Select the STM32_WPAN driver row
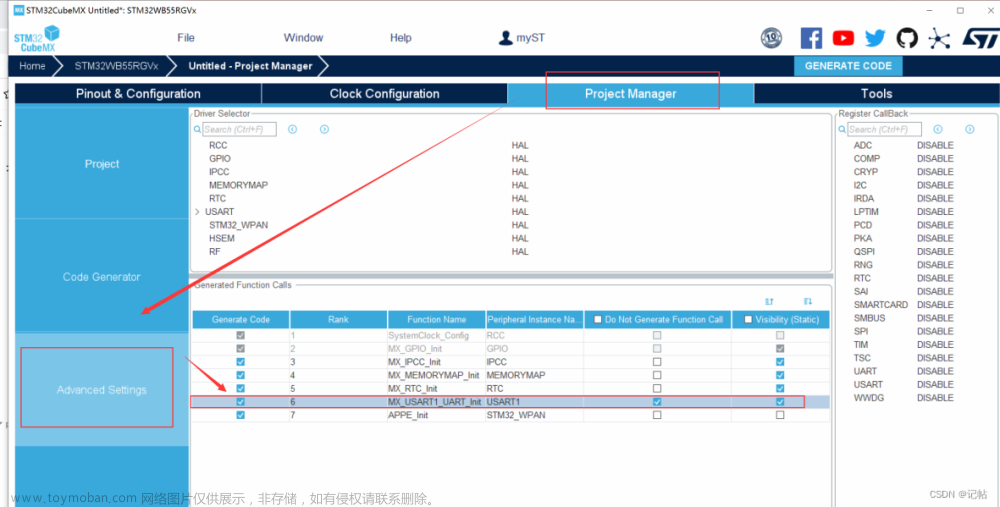This screenshot has width=1000, height=507. [x=239, y=225]
